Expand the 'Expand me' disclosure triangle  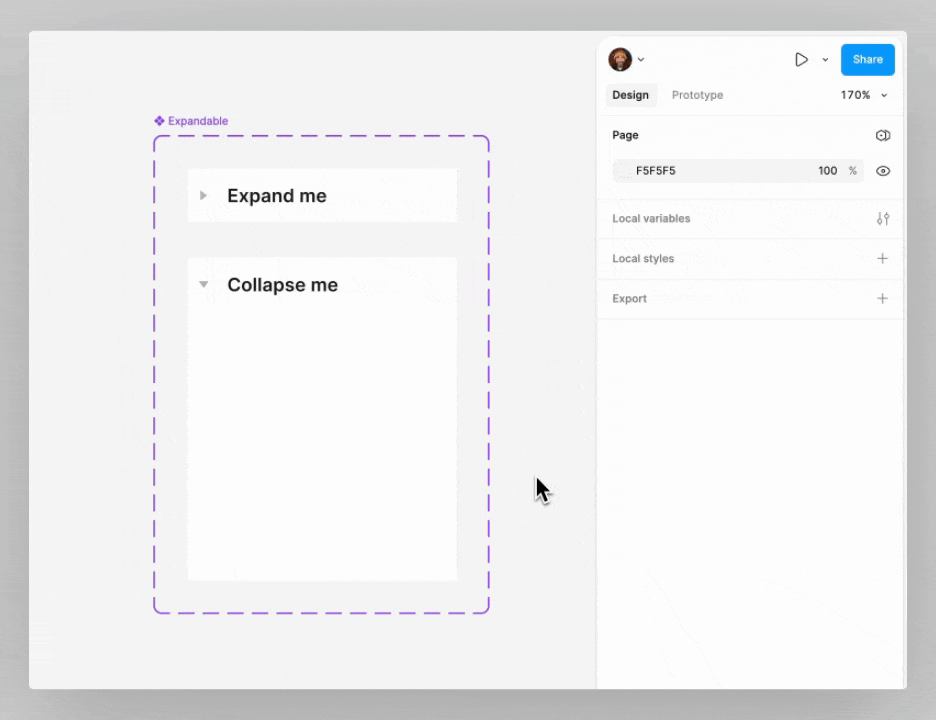click(204, 196)
